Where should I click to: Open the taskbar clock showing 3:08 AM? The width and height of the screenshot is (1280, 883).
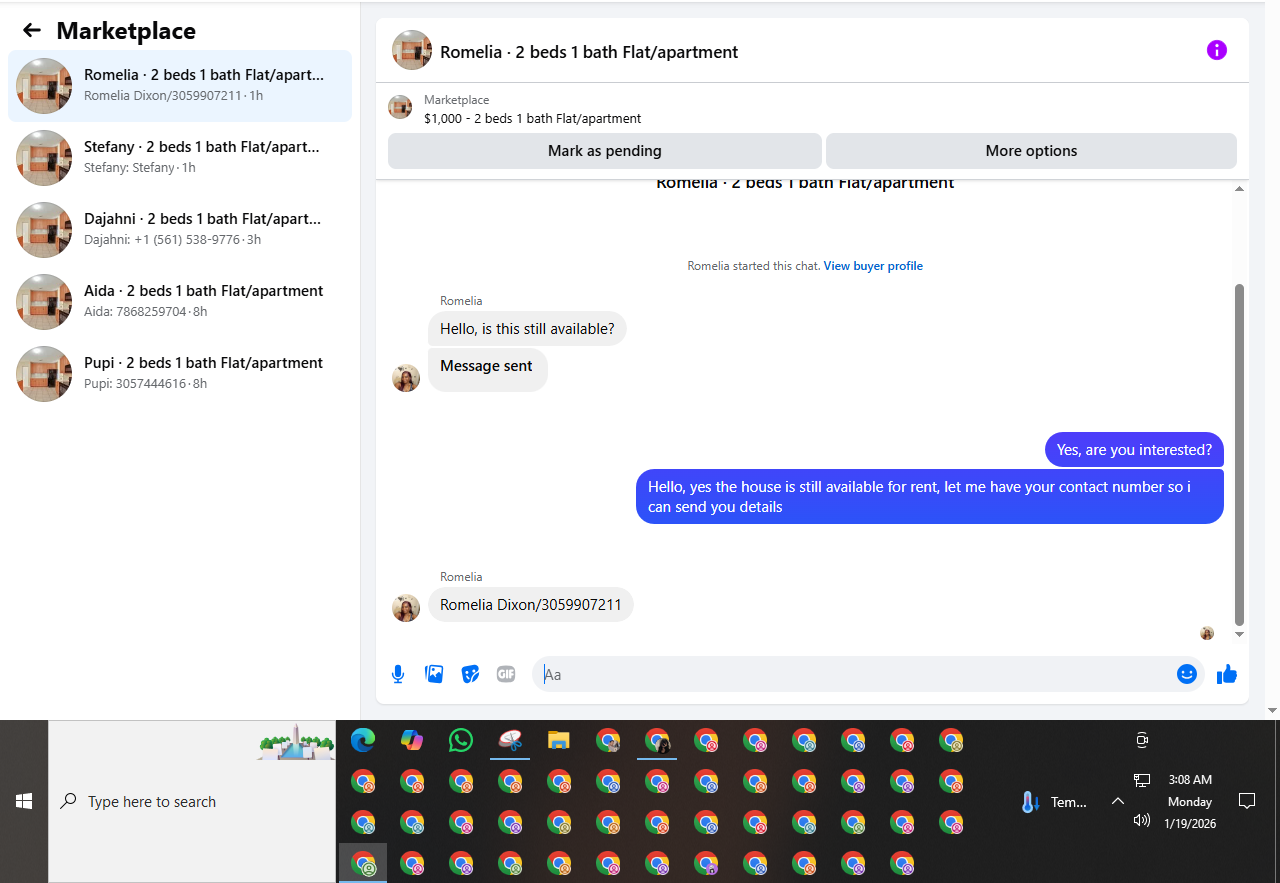tap(1190, 801)
